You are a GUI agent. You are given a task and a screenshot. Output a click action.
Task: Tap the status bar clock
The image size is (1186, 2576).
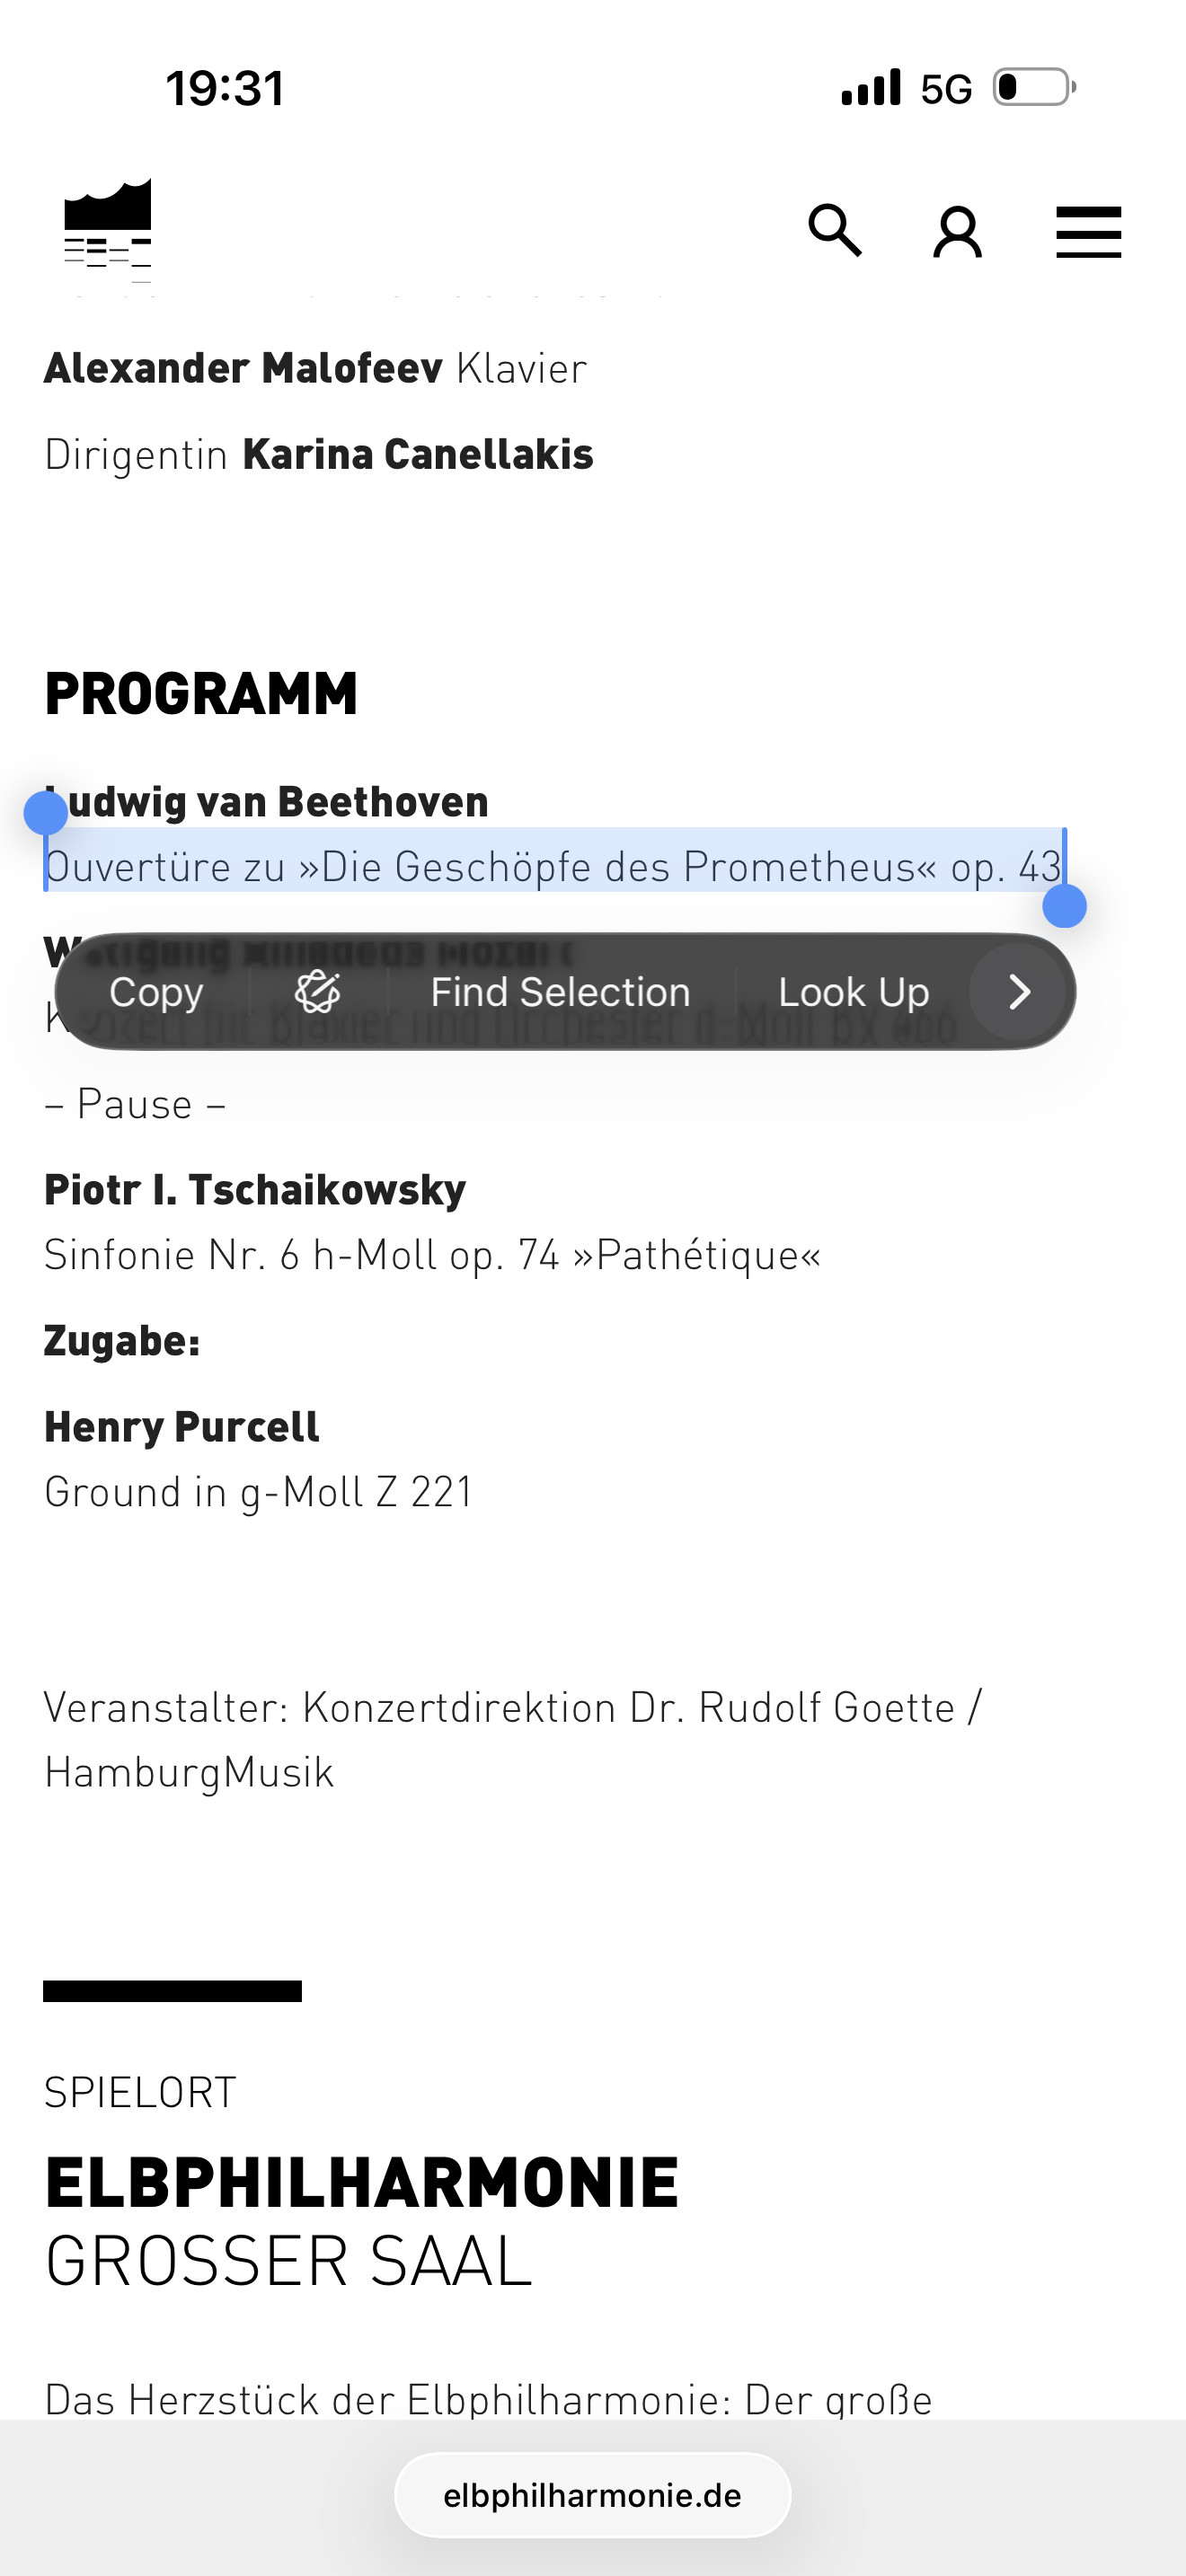(225, 88)
